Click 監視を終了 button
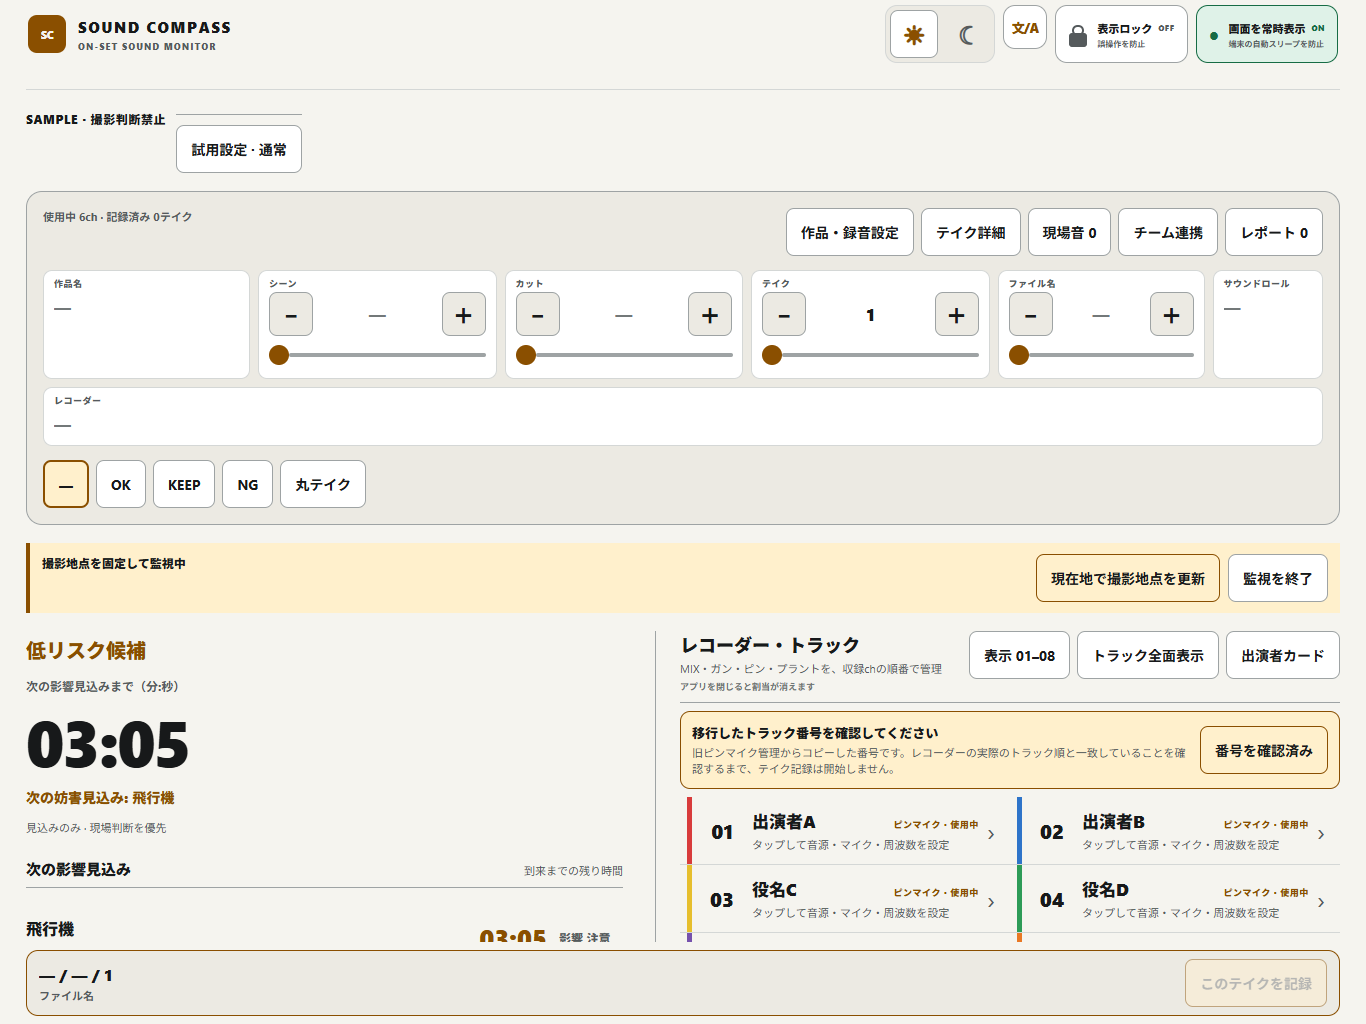This screenshot has height=1024, width=1366. point(1278,578)
